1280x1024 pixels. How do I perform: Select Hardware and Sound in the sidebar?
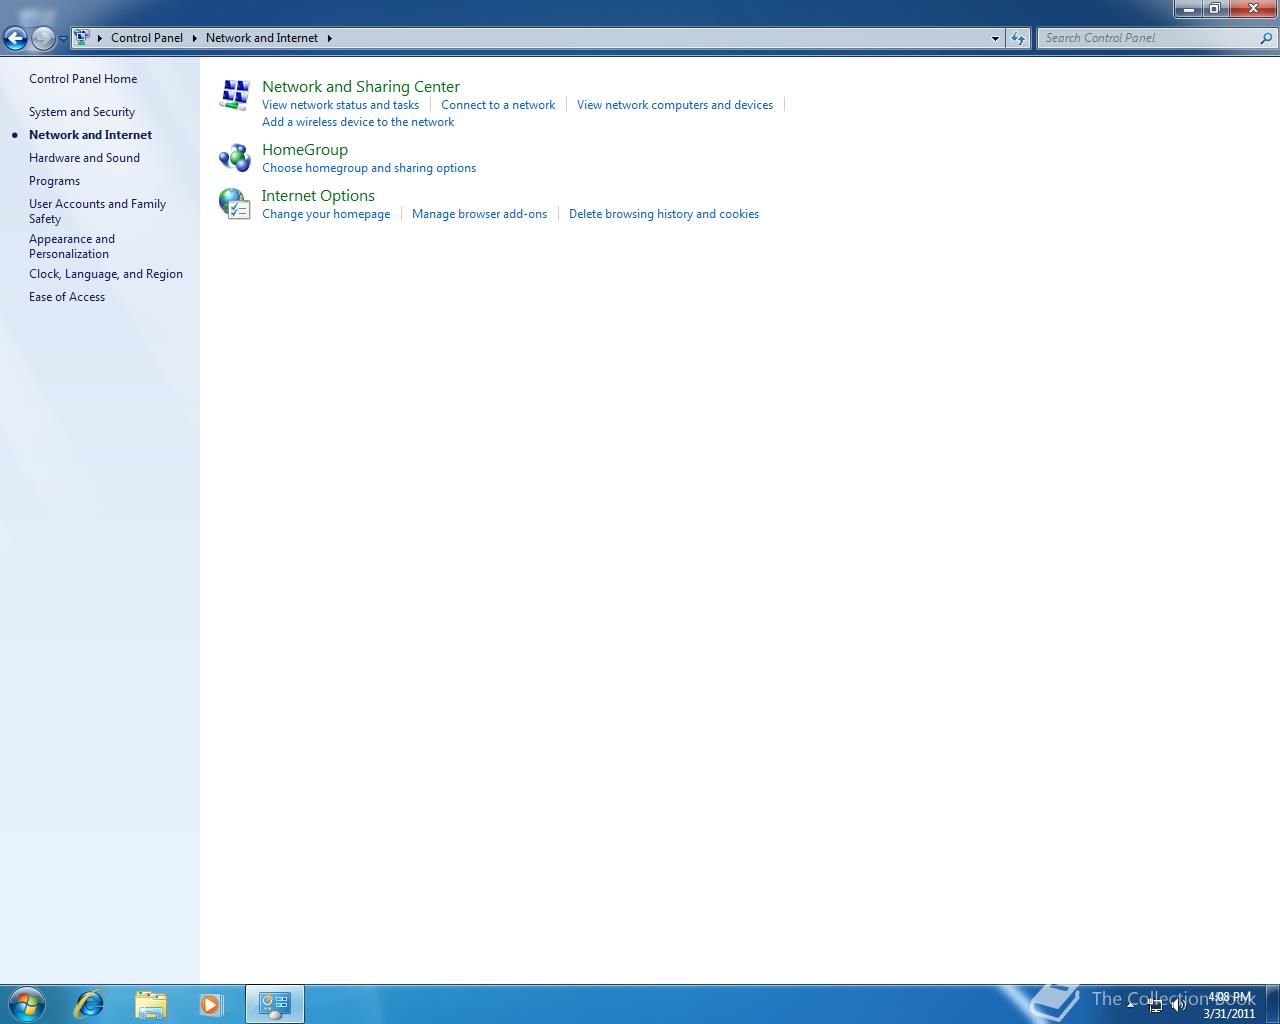click(84, 157)
